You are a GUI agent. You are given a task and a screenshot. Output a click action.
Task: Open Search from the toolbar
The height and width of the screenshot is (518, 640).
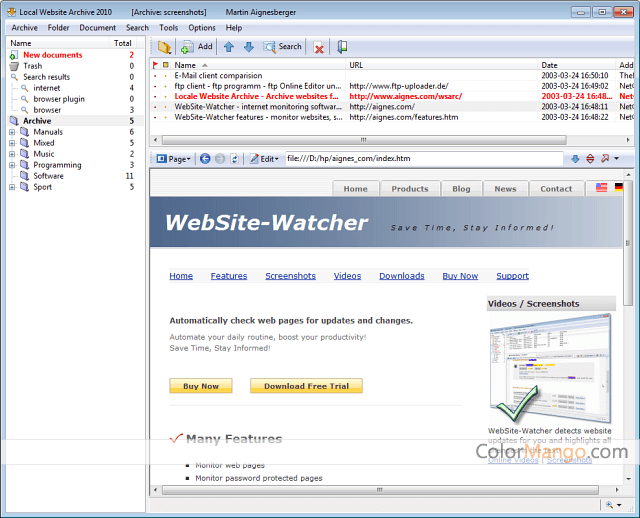tap(282, 46)
